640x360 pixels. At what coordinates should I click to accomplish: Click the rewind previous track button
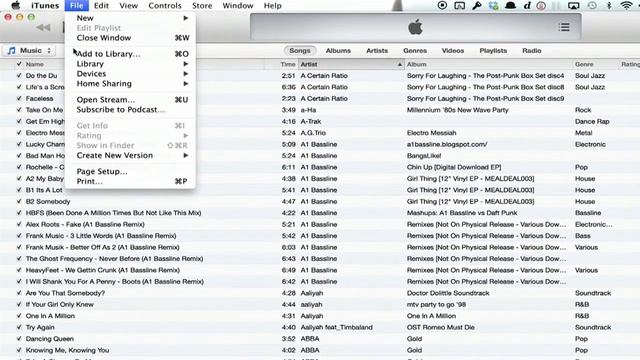pyautogui.click(x=43, y=27)
